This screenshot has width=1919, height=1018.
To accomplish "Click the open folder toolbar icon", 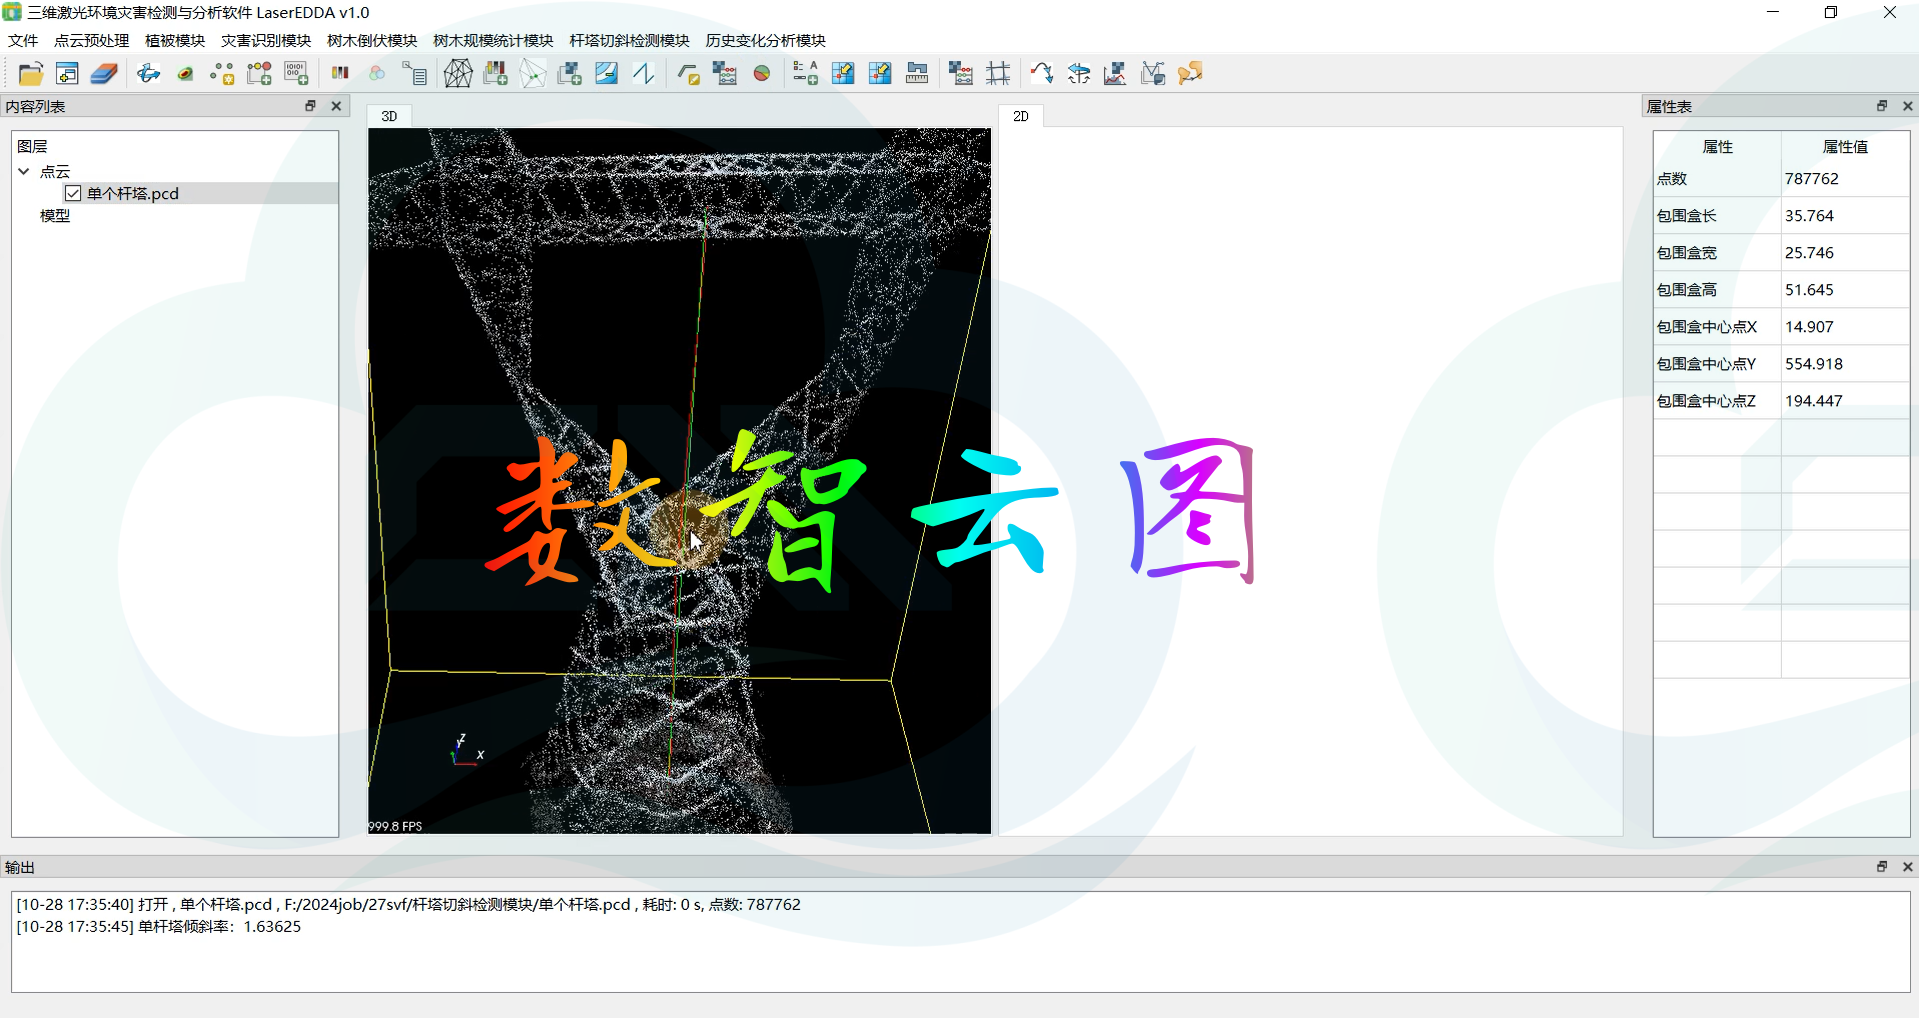I will coord(30,74).
